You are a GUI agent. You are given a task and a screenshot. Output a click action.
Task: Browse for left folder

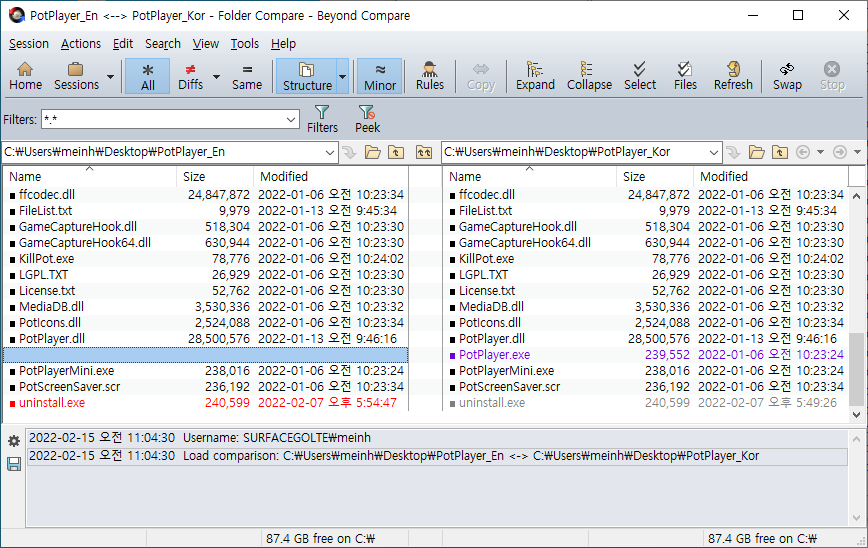tap(373, 152)
